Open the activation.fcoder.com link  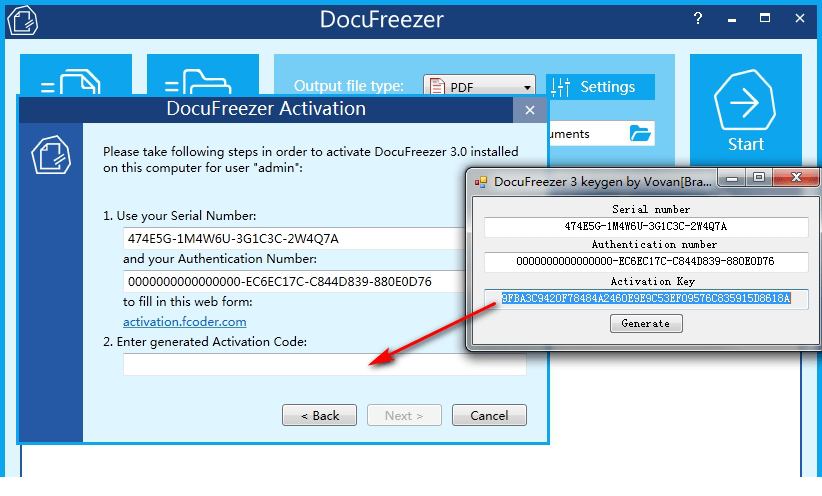pyautogui.click(x=185, y=321)
